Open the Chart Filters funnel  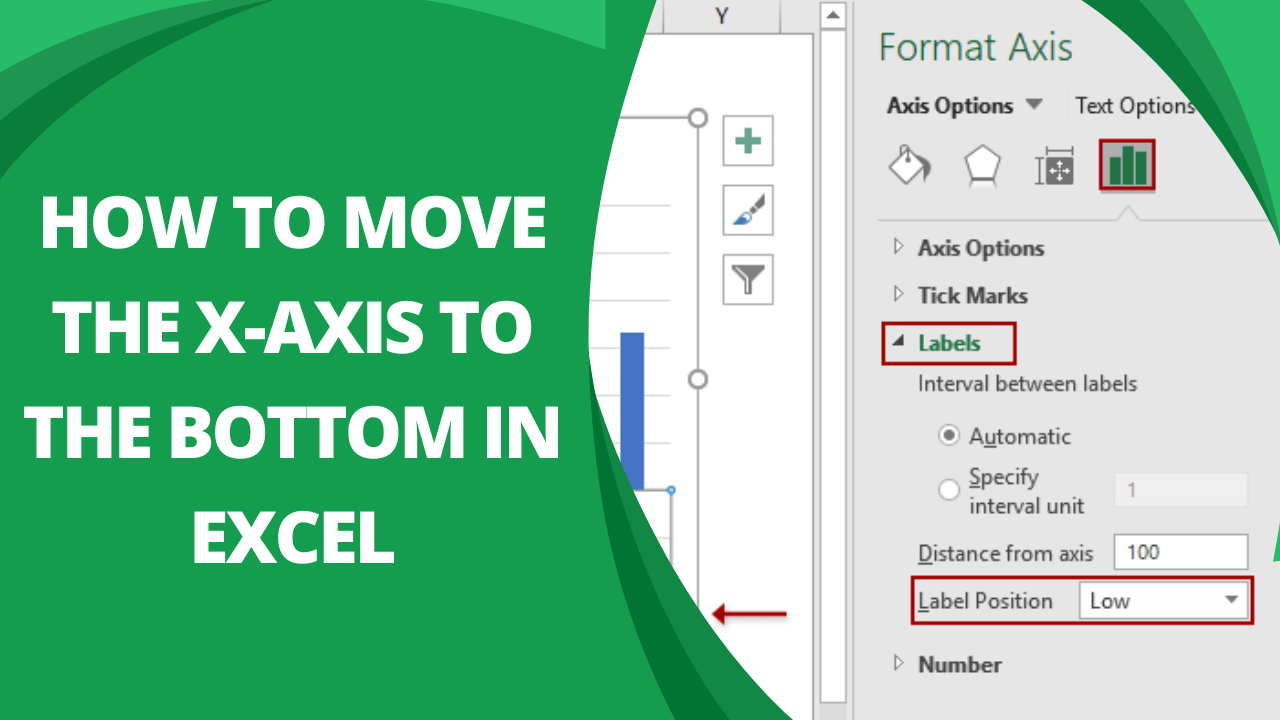(747, 279)
